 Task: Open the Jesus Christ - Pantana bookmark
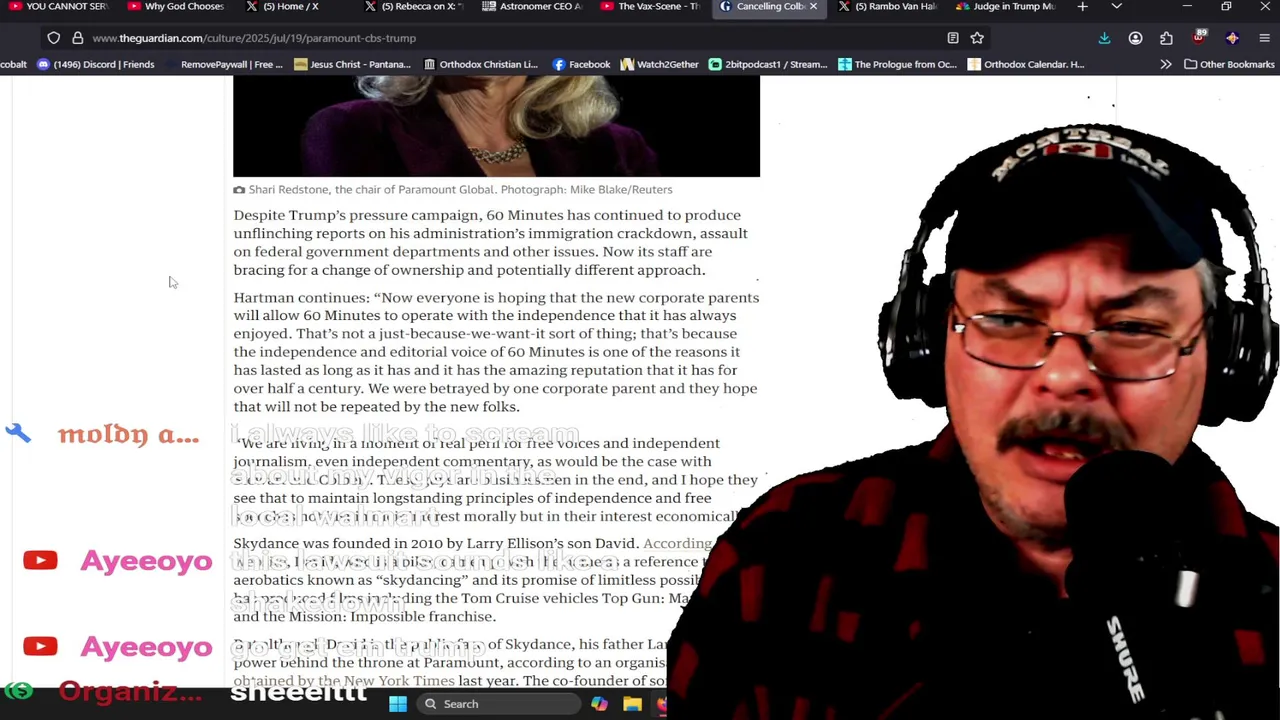click(x=352, y=64)
